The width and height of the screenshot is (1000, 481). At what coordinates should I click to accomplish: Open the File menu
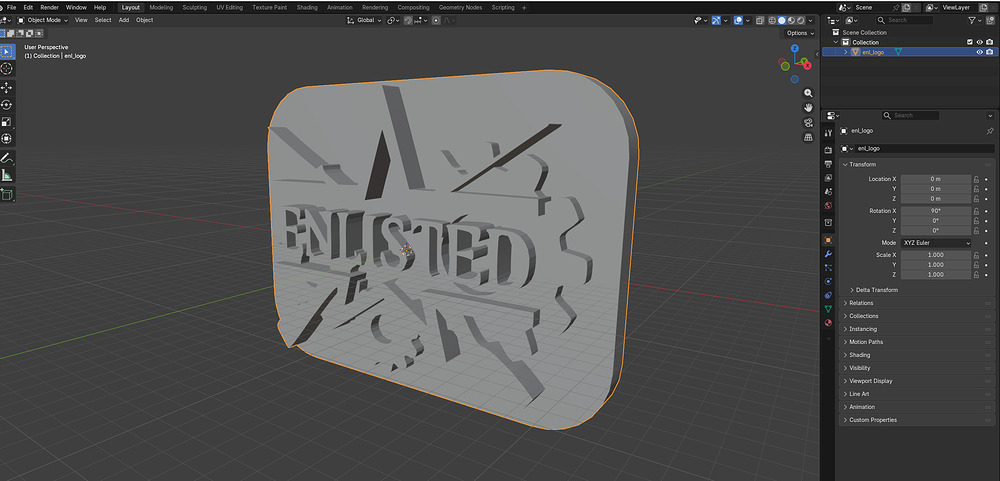[x=11, y=8]
